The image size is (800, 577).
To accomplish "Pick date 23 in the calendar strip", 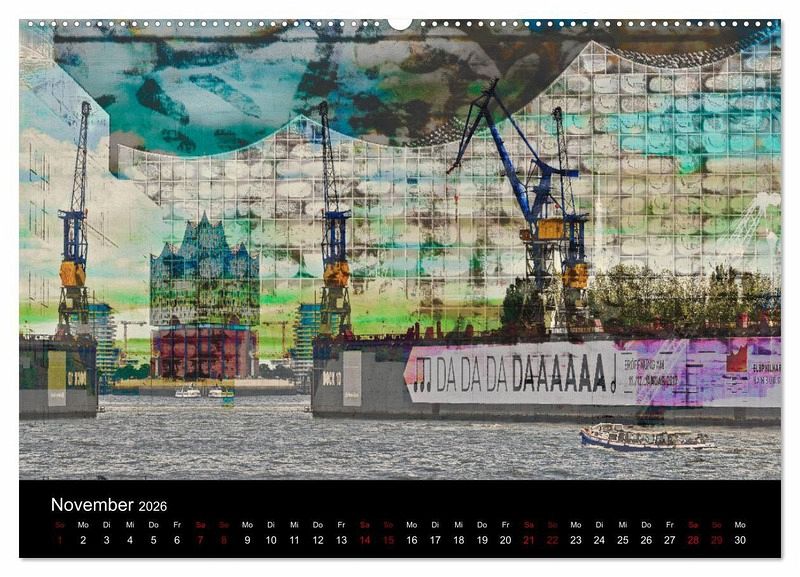I will click(576, 540).
